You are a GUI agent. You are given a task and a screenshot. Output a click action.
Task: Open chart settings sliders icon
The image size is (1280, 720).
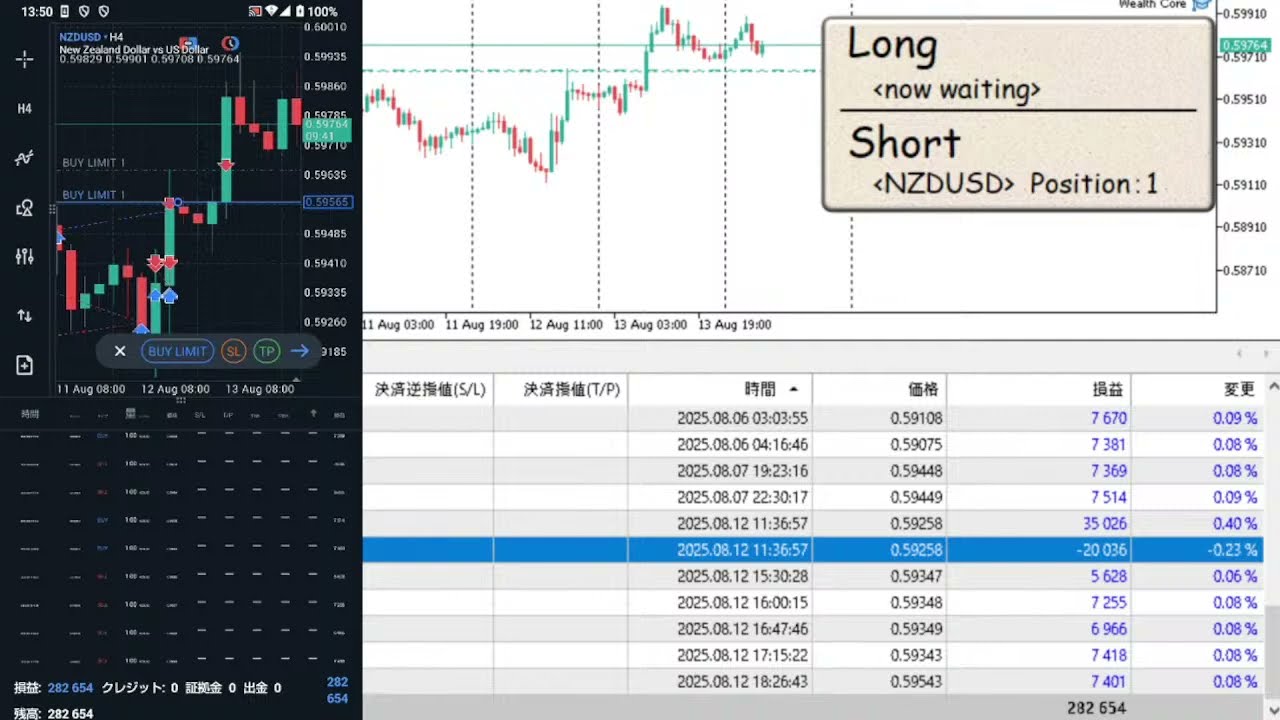point(25,257)
